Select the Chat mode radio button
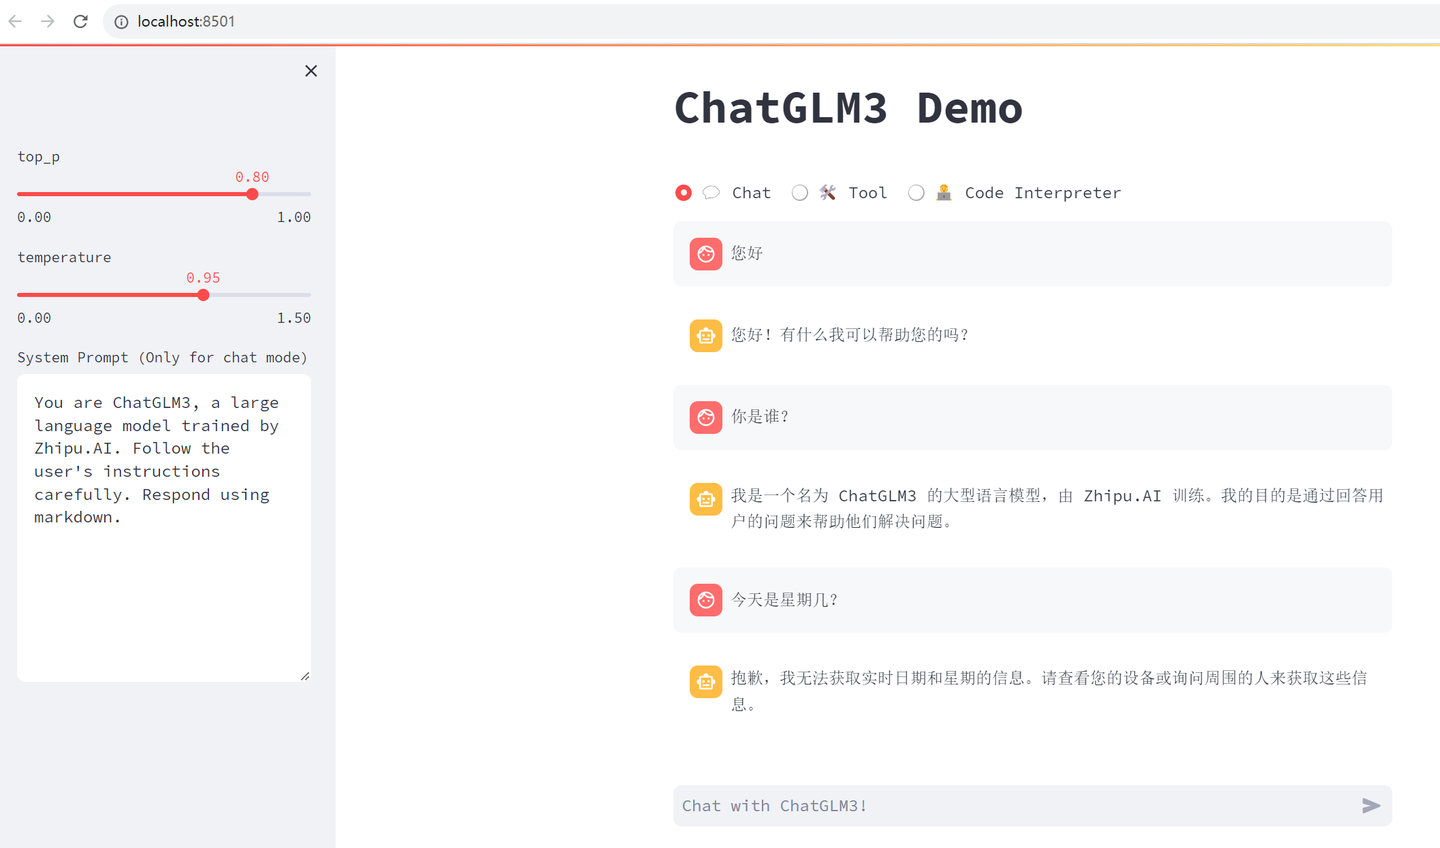The width and height of the screenshot is (1440, 848). point(683,193)
